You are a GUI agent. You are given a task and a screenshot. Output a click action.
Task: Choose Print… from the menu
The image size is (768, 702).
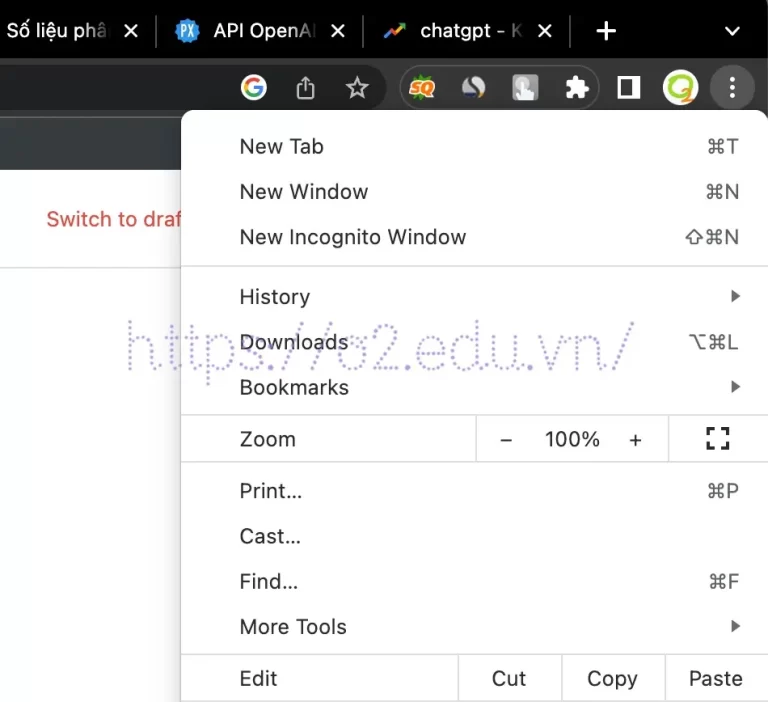tap(474, 491)
